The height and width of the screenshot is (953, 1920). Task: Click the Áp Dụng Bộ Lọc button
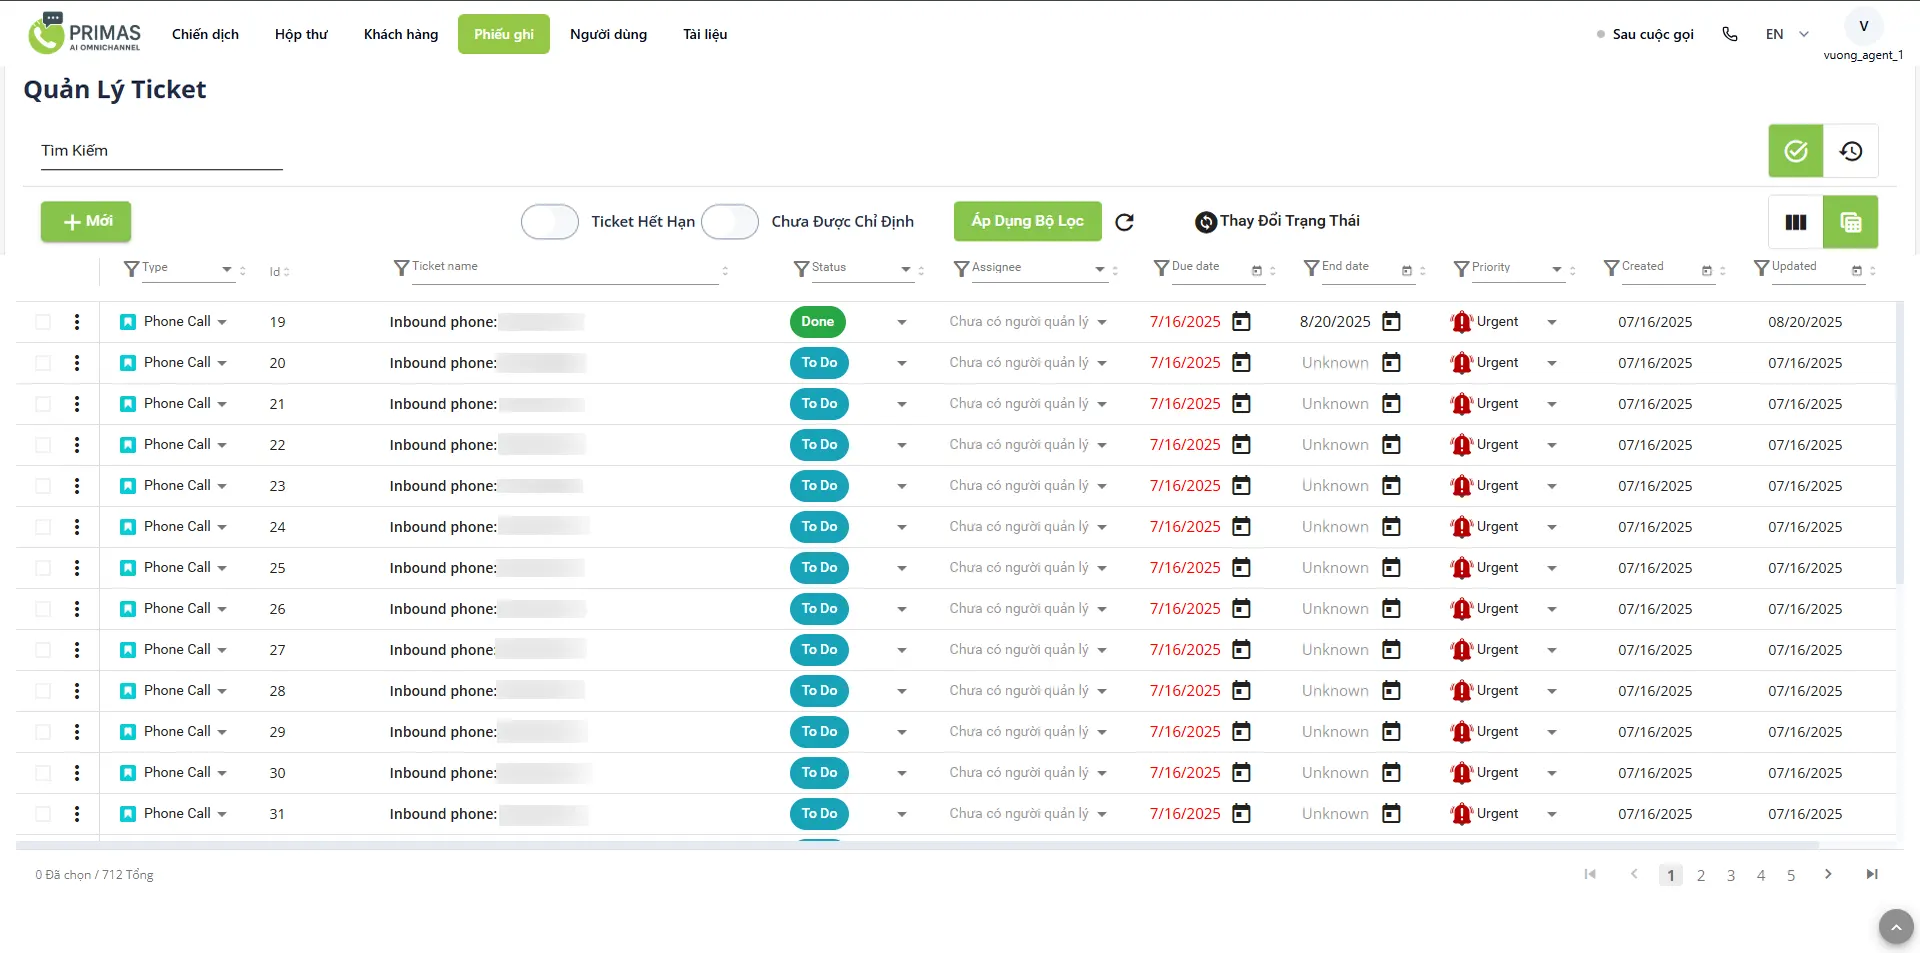coord(1027,221)
